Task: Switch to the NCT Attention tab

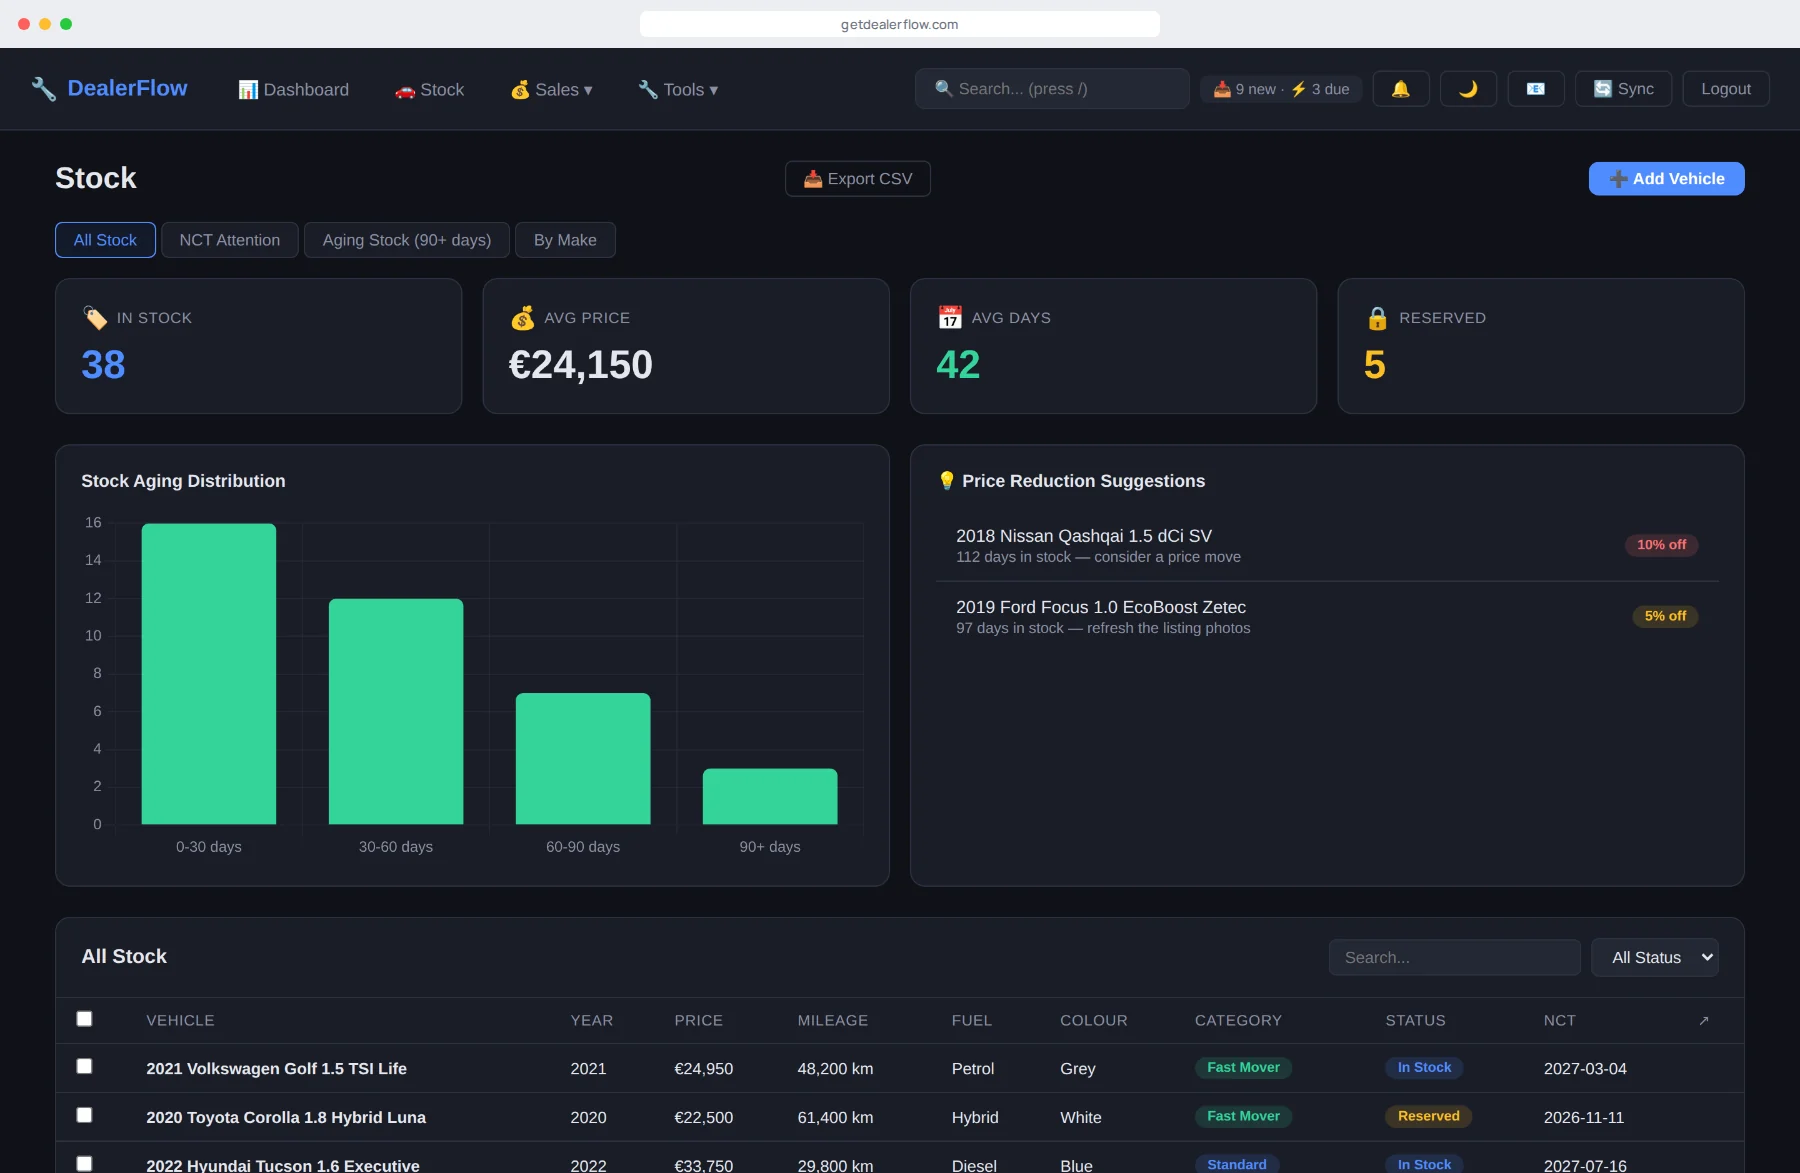Action: point(230,240)
